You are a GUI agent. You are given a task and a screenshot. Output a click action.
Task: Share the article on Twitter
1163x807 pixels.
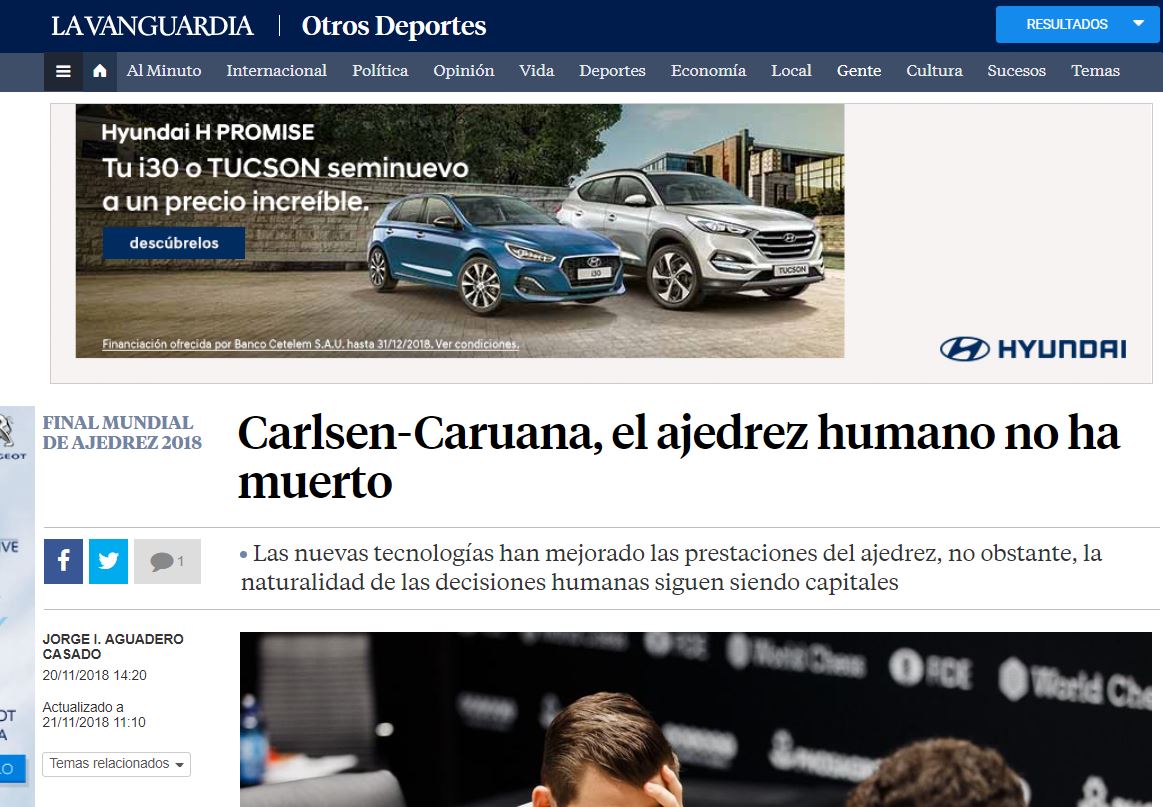pyautogui.click(x=108, y=561)
